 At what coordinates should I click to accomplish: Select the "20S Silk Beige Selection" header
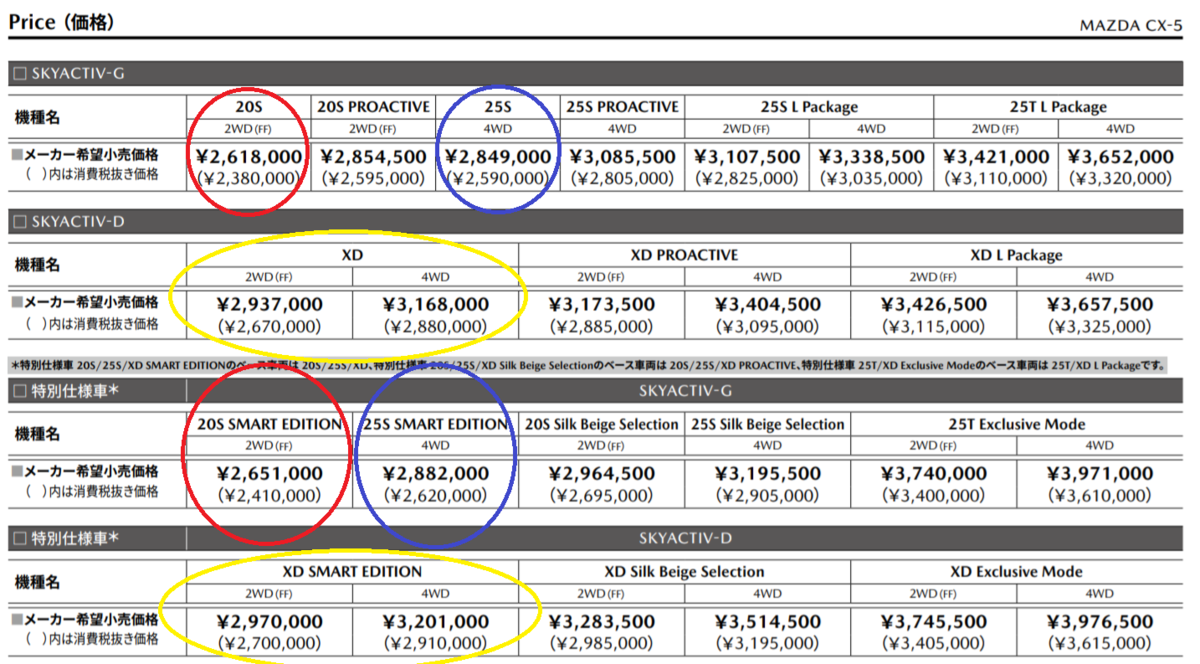pyautogui.click(x=601, y=424)
